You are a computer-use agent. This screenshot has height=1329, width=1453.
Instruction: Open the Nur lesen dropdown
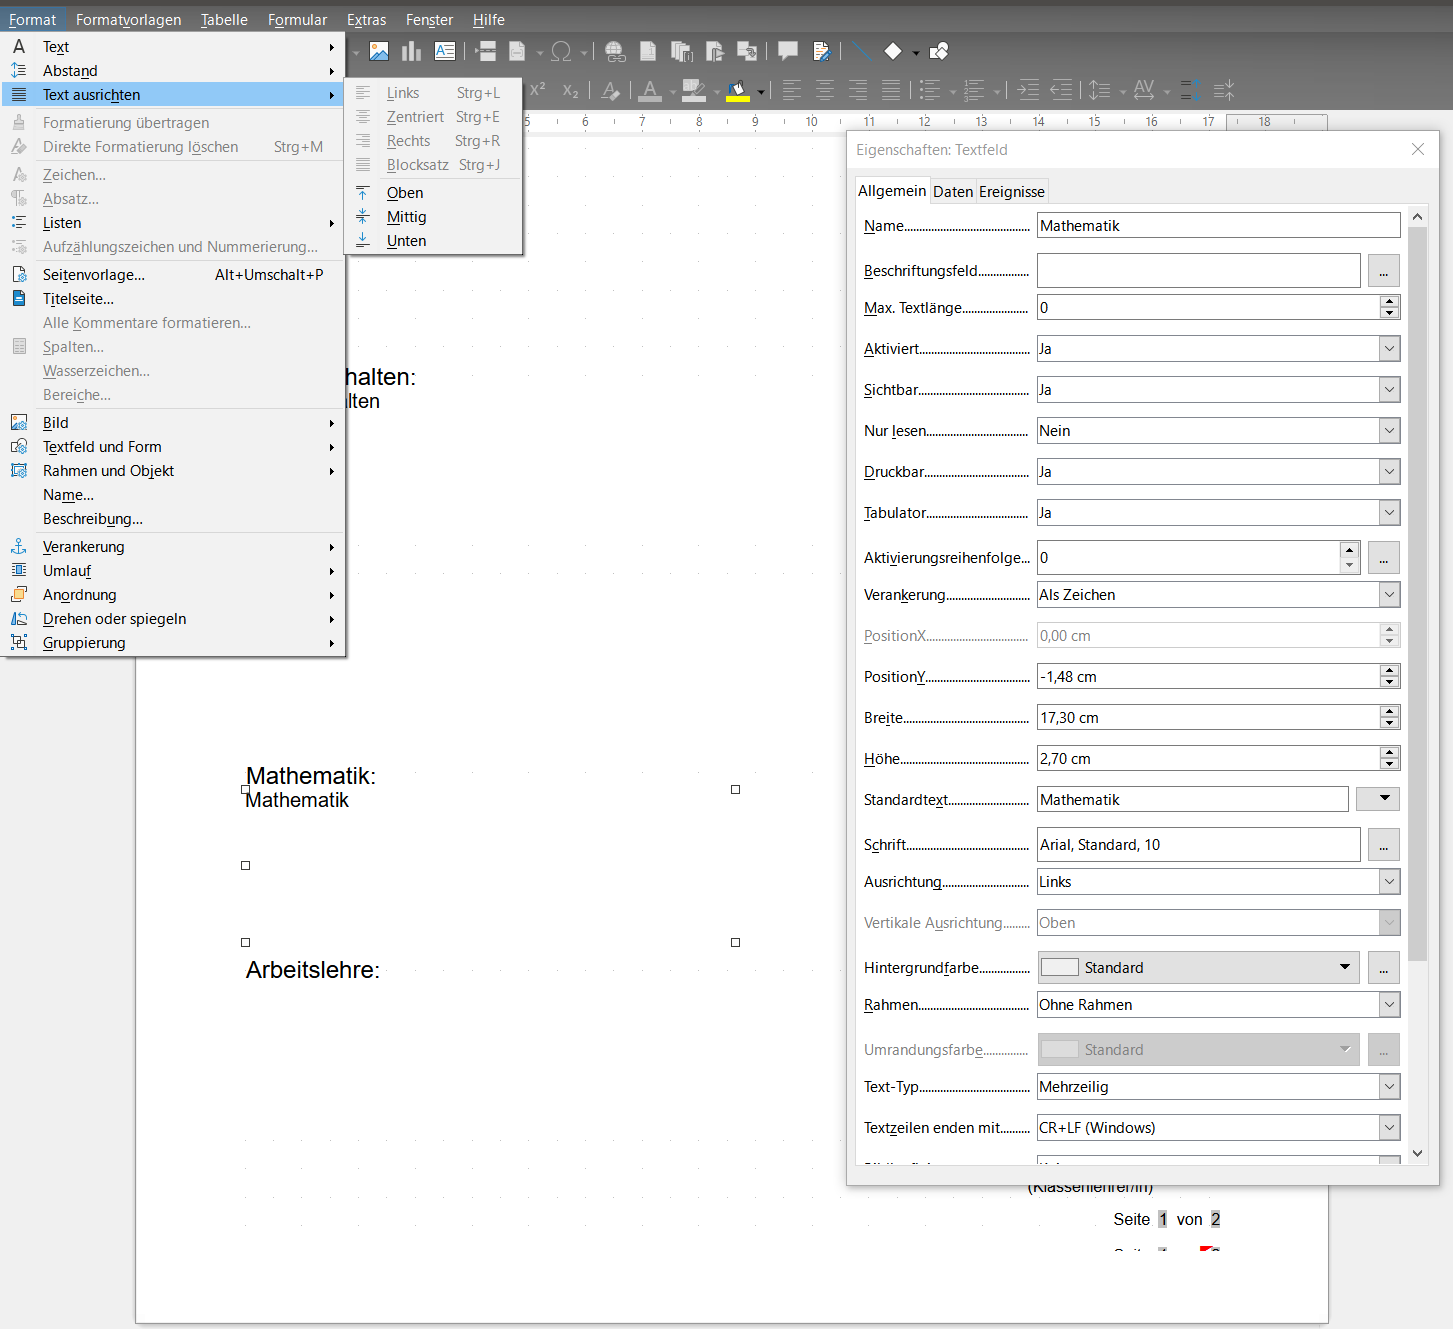[1389, 431]
